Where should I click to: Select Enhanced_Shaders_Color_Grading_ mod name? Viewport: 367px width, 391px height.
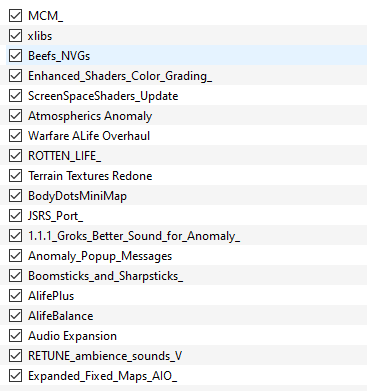coord(120,76)
